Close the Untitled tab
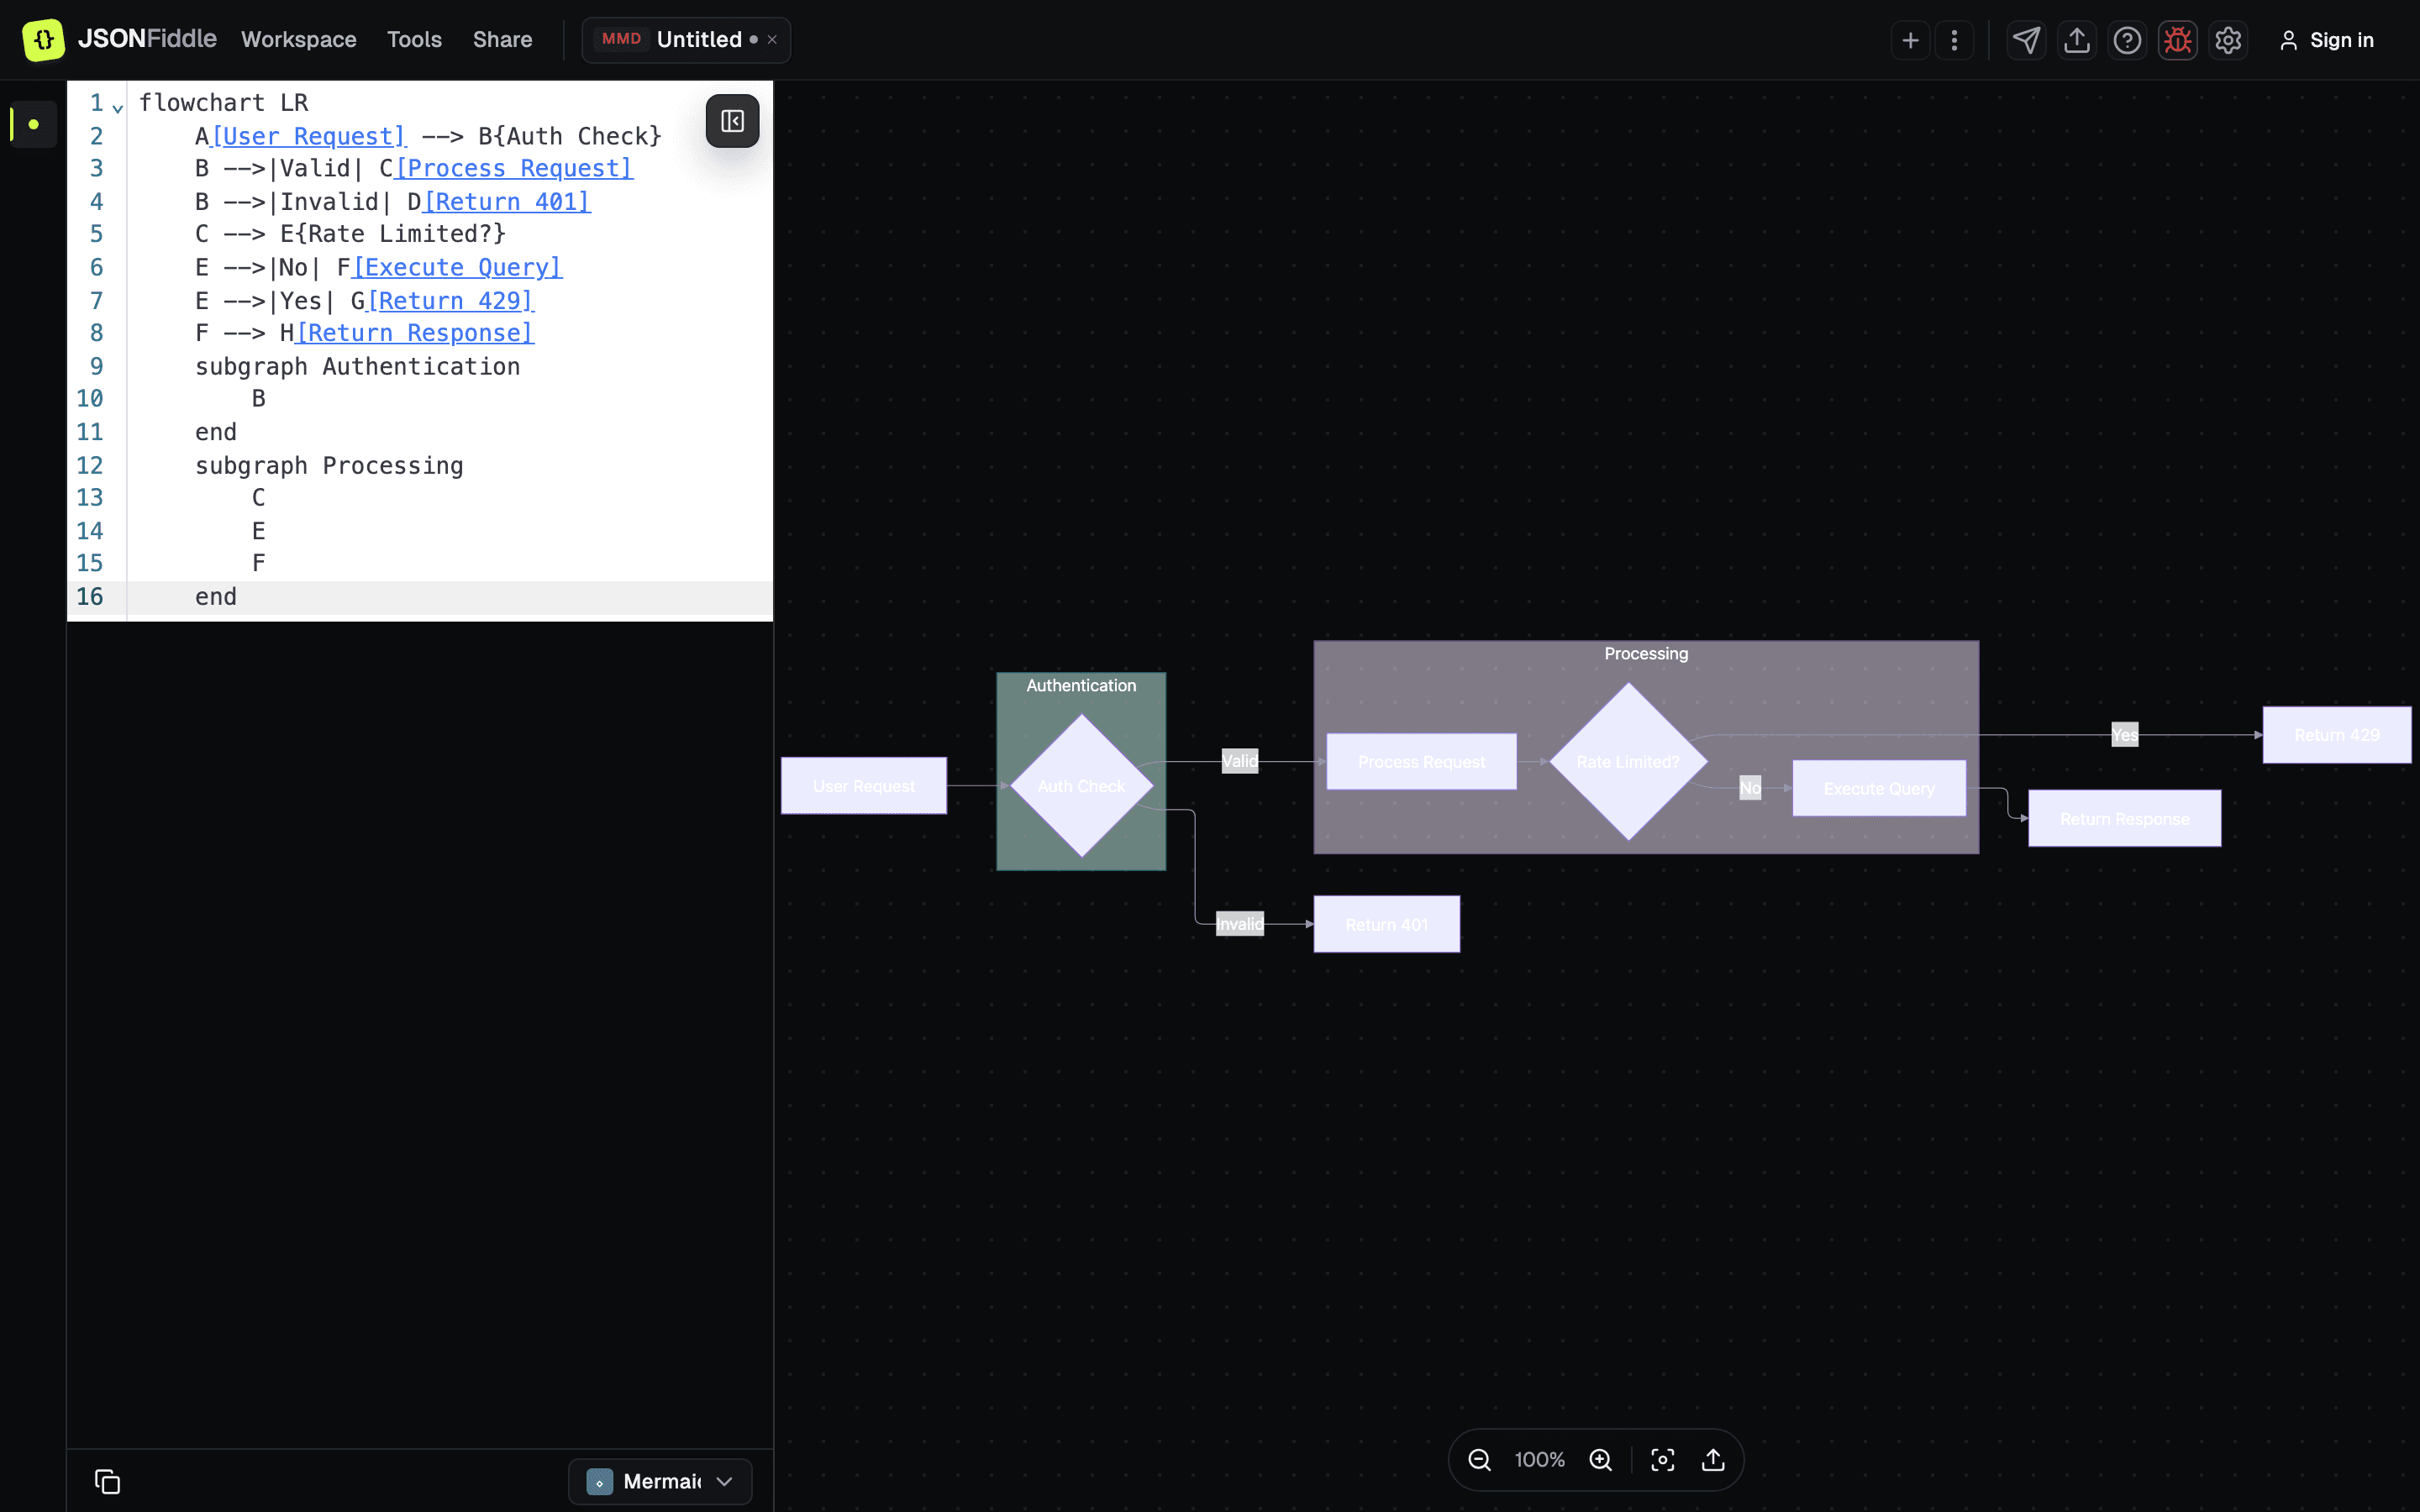Screen dimensions: 2420x1512 pos(772,40)
